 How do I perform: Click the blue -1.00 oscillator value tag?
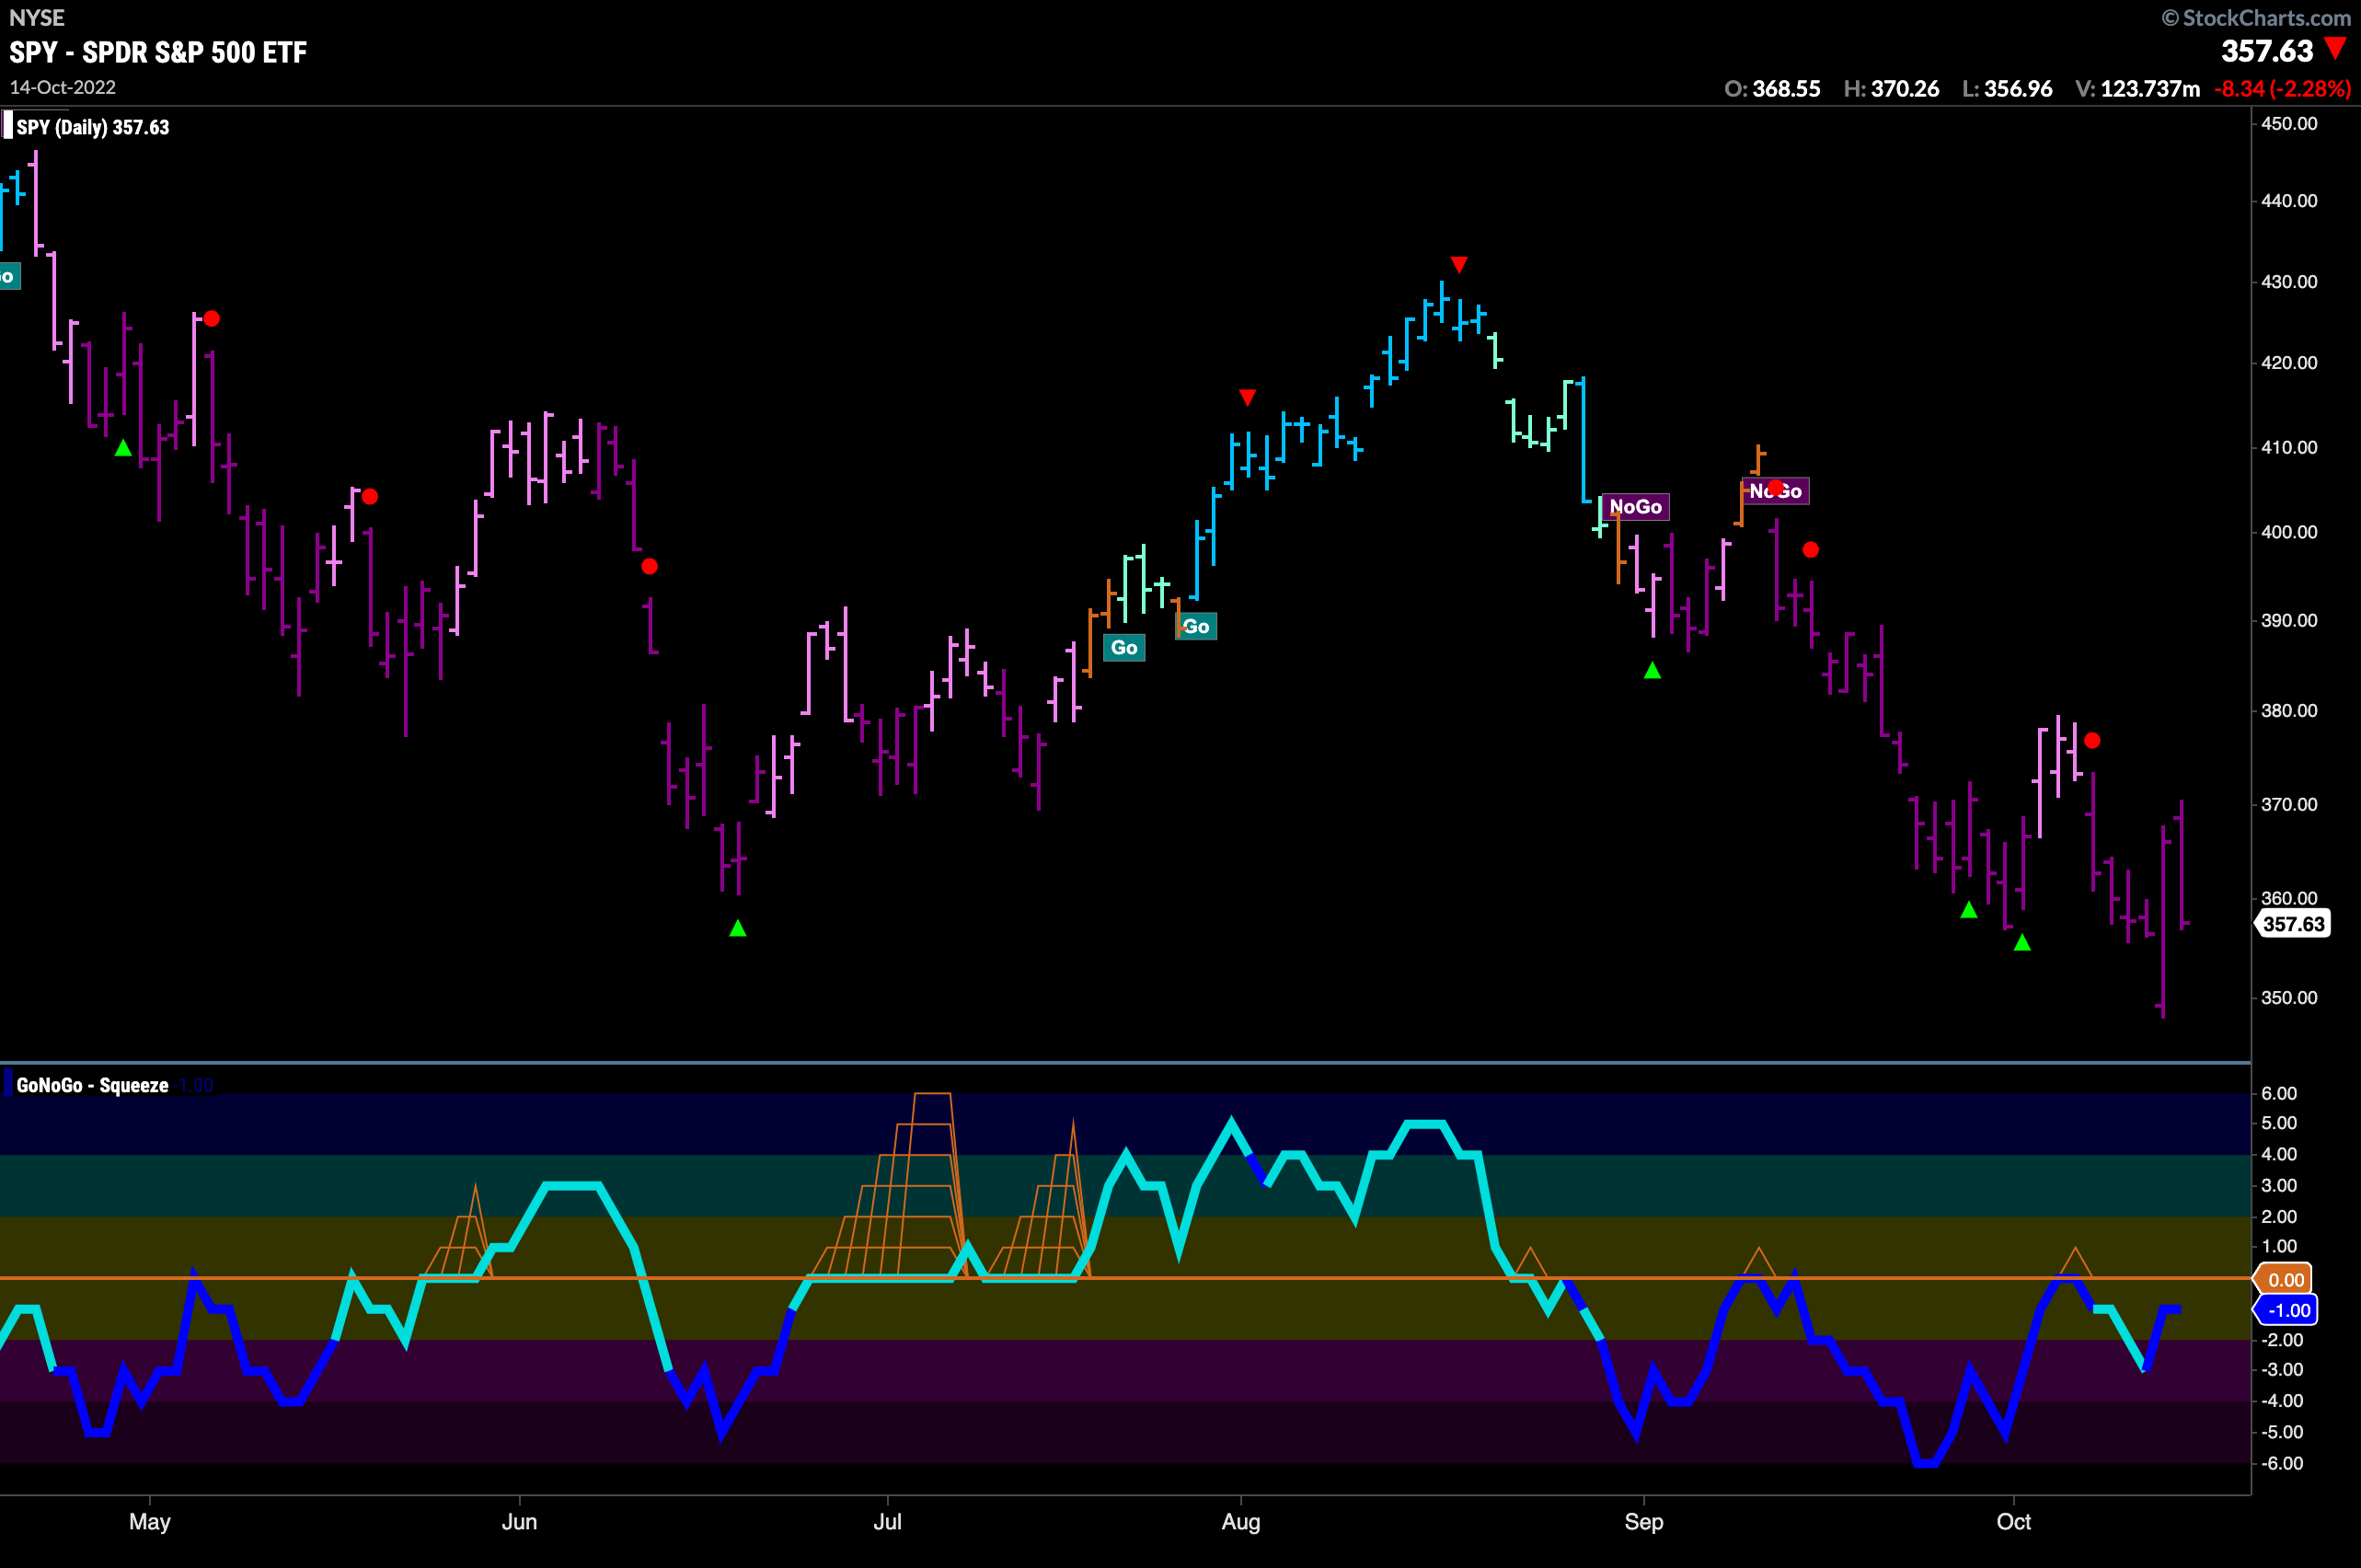tap(2285, 1310)
